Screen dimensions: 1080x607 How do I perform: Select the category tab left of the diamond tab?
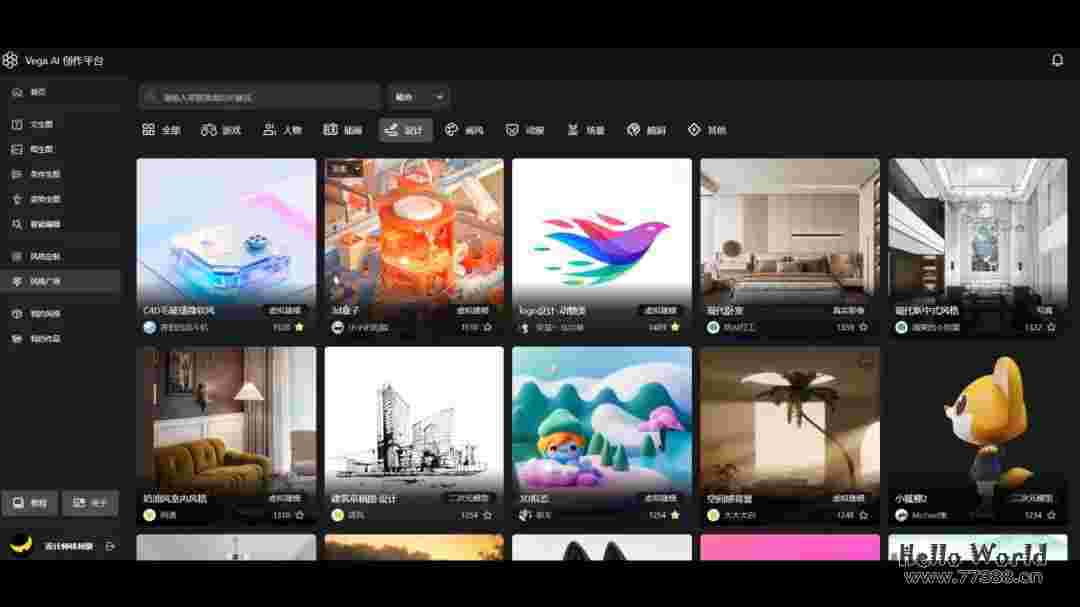click(647, 130)
